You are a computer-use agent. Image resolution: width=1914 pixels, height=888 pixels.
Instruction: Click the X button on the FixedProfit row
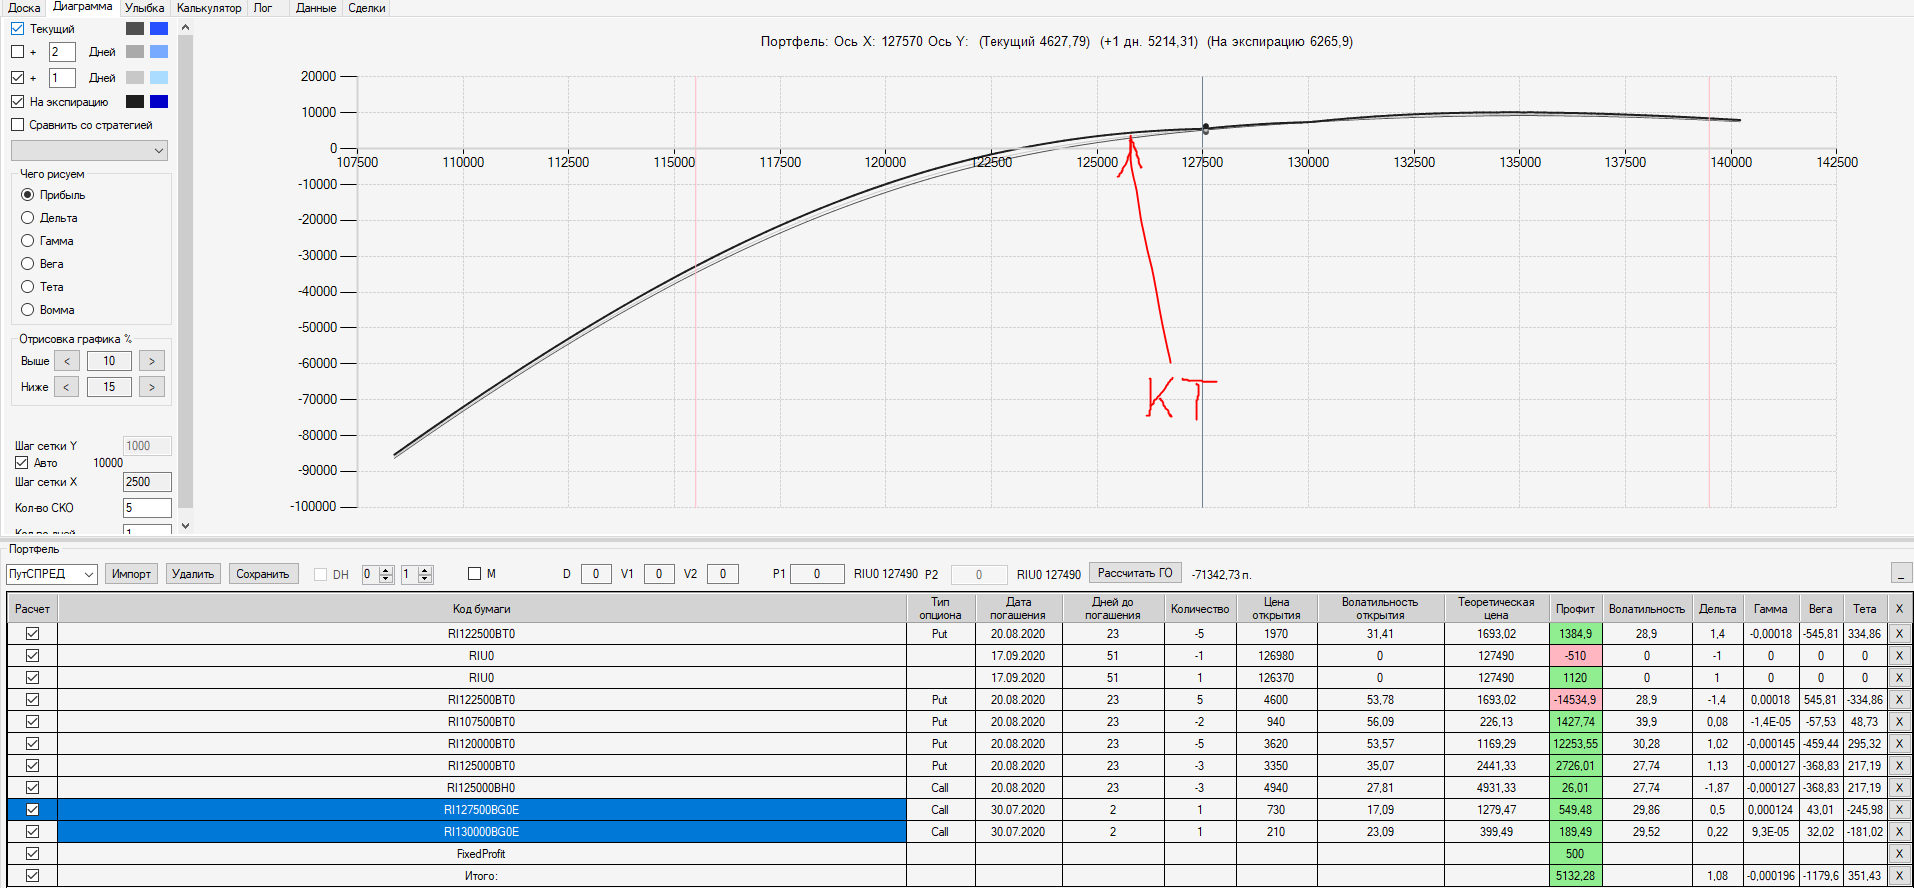[x=1899, y=854]
